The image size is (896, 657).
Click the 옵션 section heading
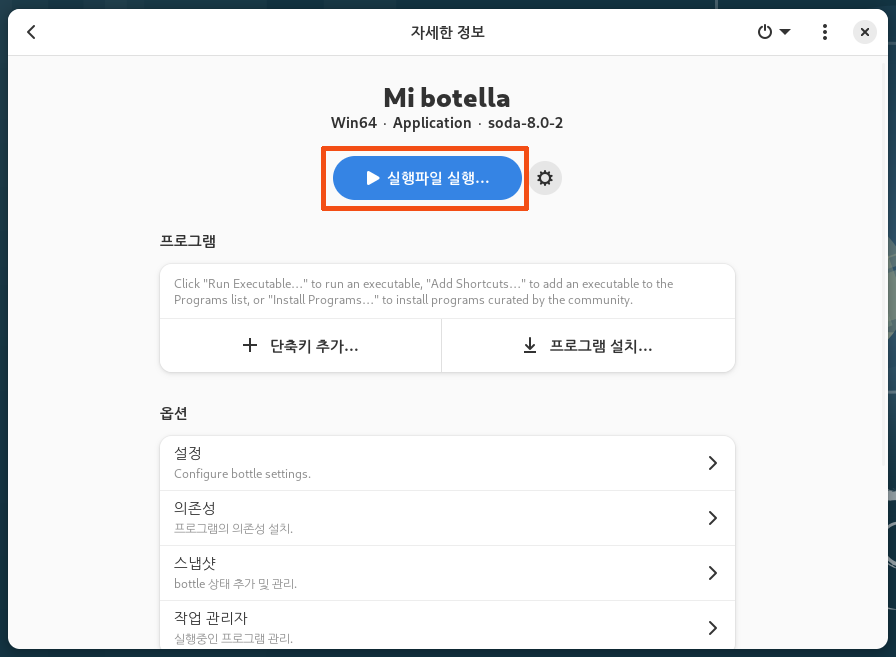[x=174, y=413]
